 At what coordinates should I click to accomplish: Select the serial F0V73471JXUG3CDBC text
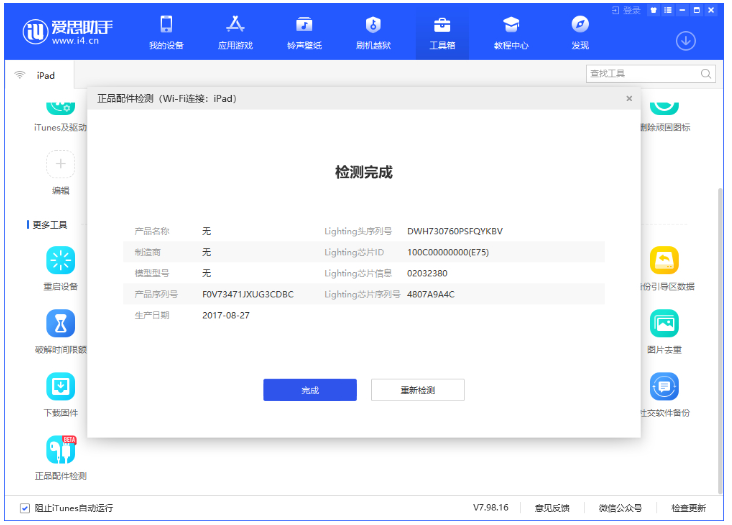click(248, 294)
